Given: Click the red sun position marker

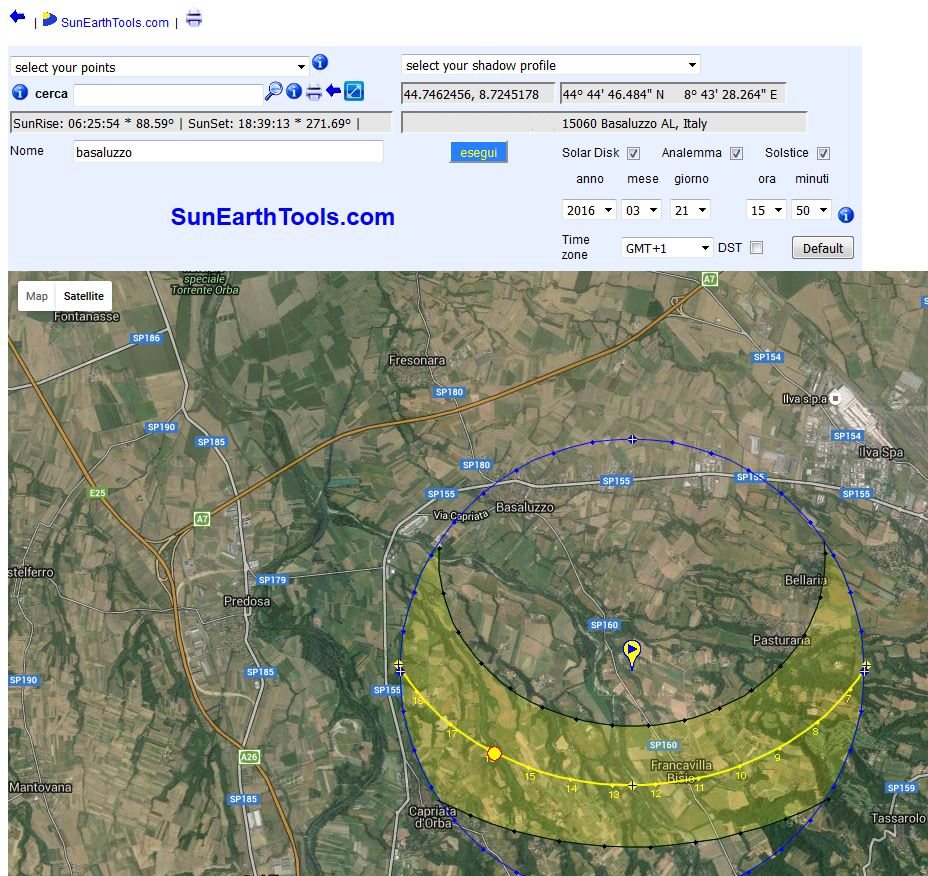Looking at the screenshot, I should pyautogui.click(x=494, y=754).
